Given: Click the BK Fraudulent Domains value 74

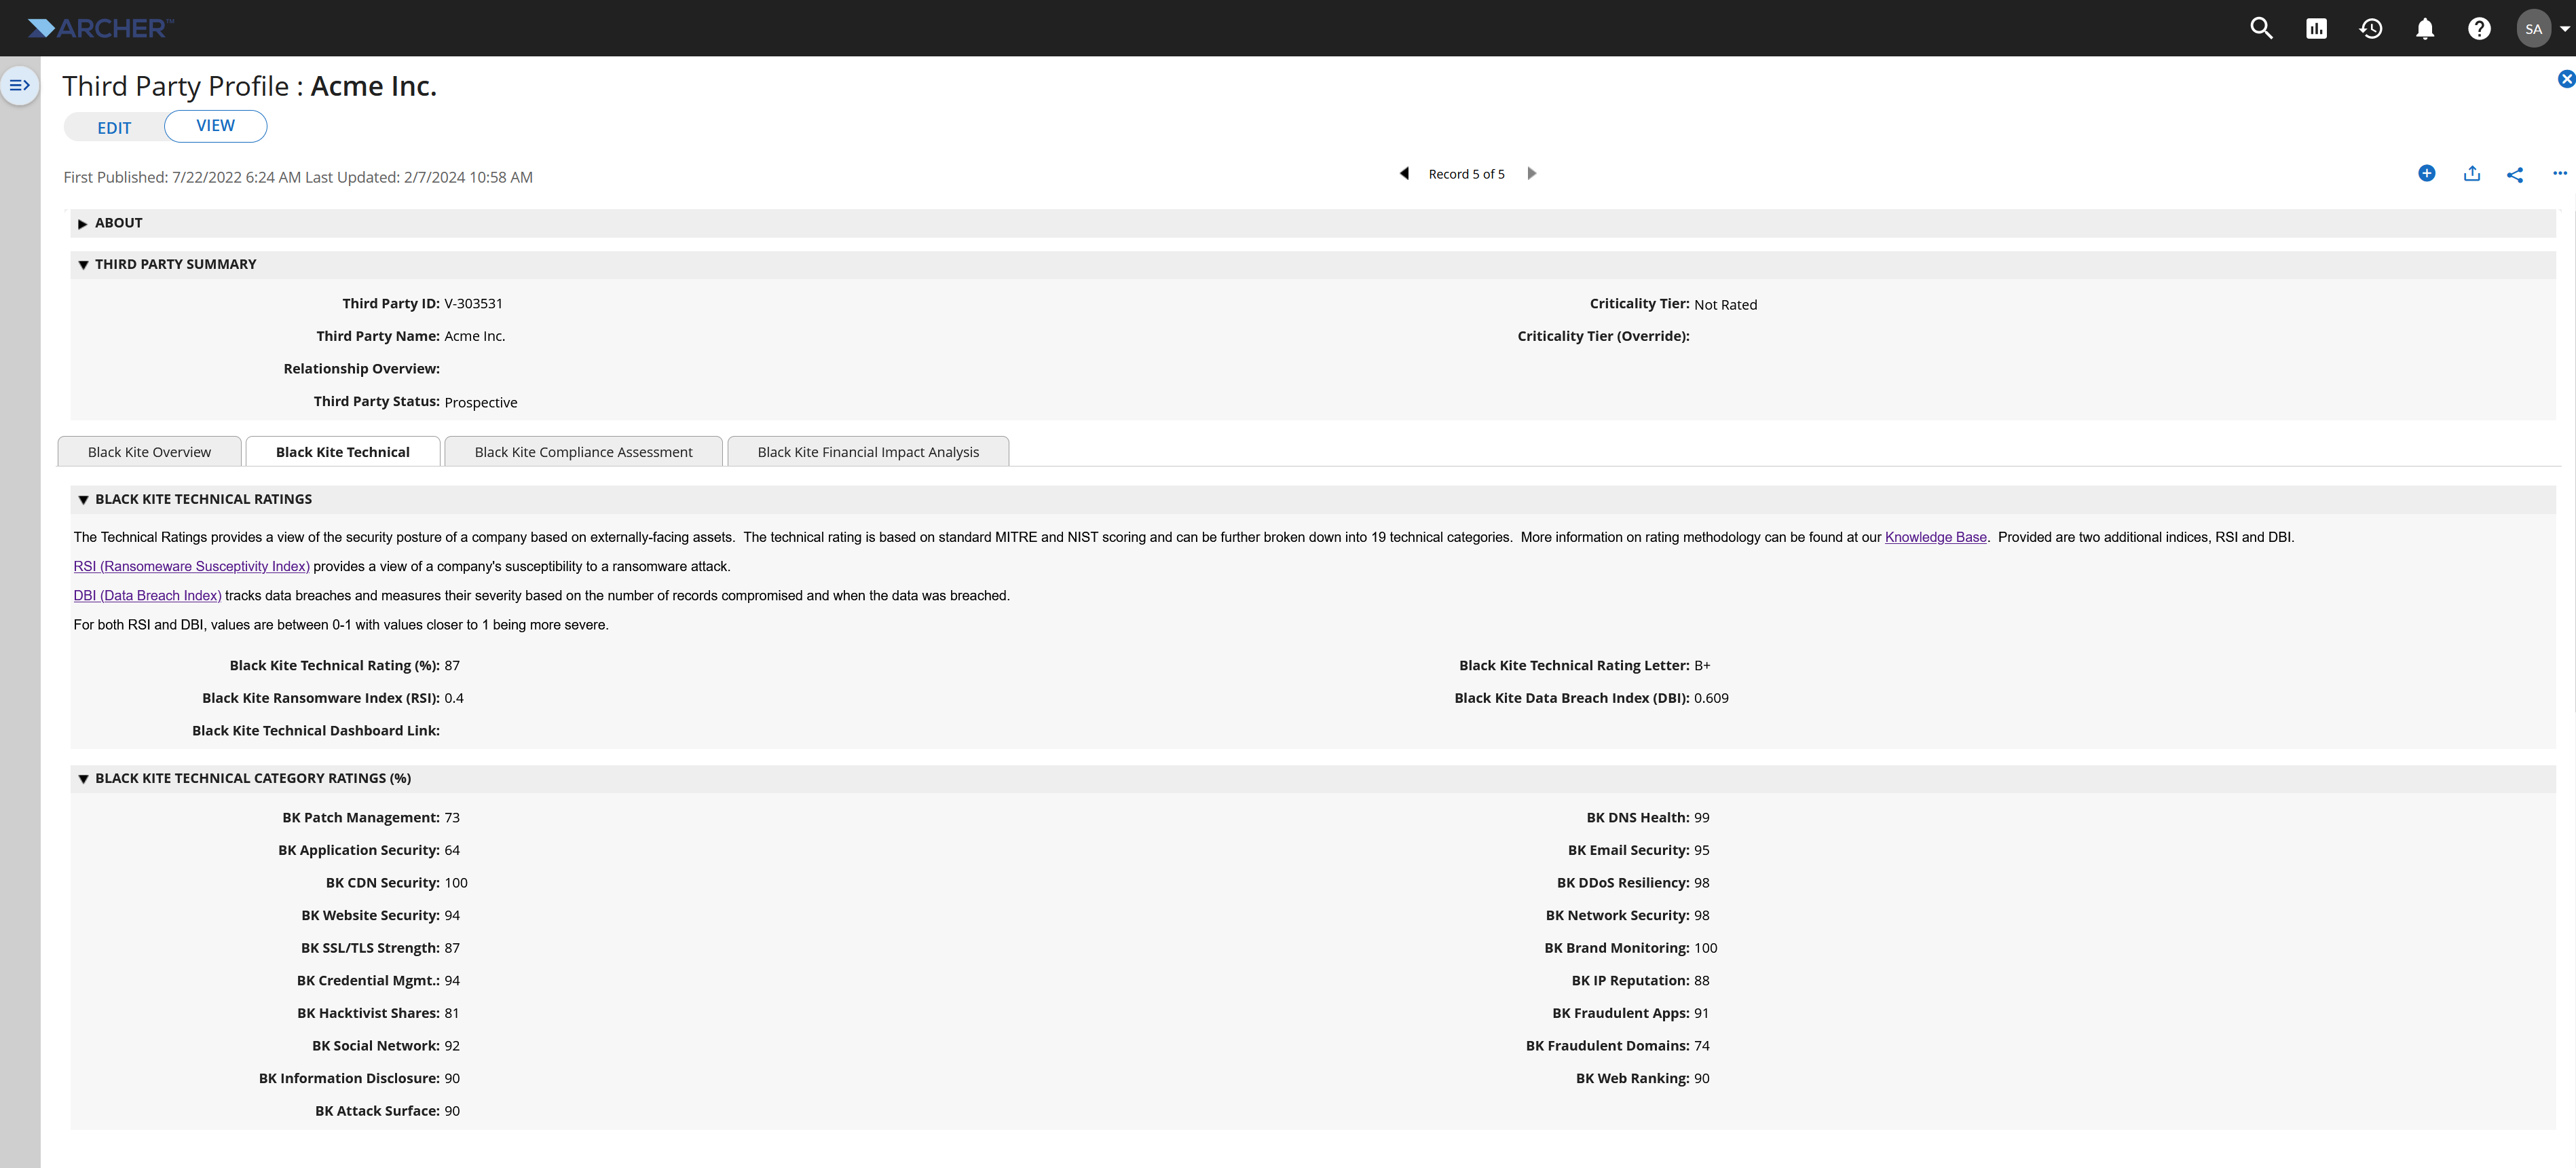Looking at the screenshot, I should [1702, 1046].
